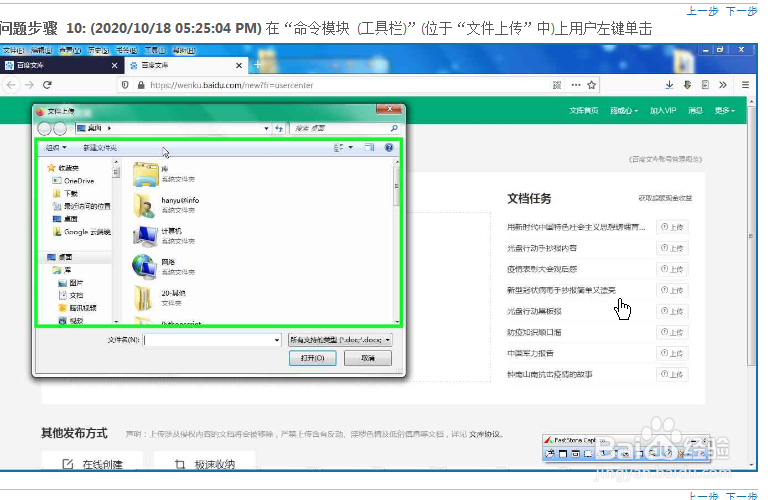This screenshot has height=500, width=775.
Task: Close the first 百度文库 dark tab
Action: click(x=115, y=65)
